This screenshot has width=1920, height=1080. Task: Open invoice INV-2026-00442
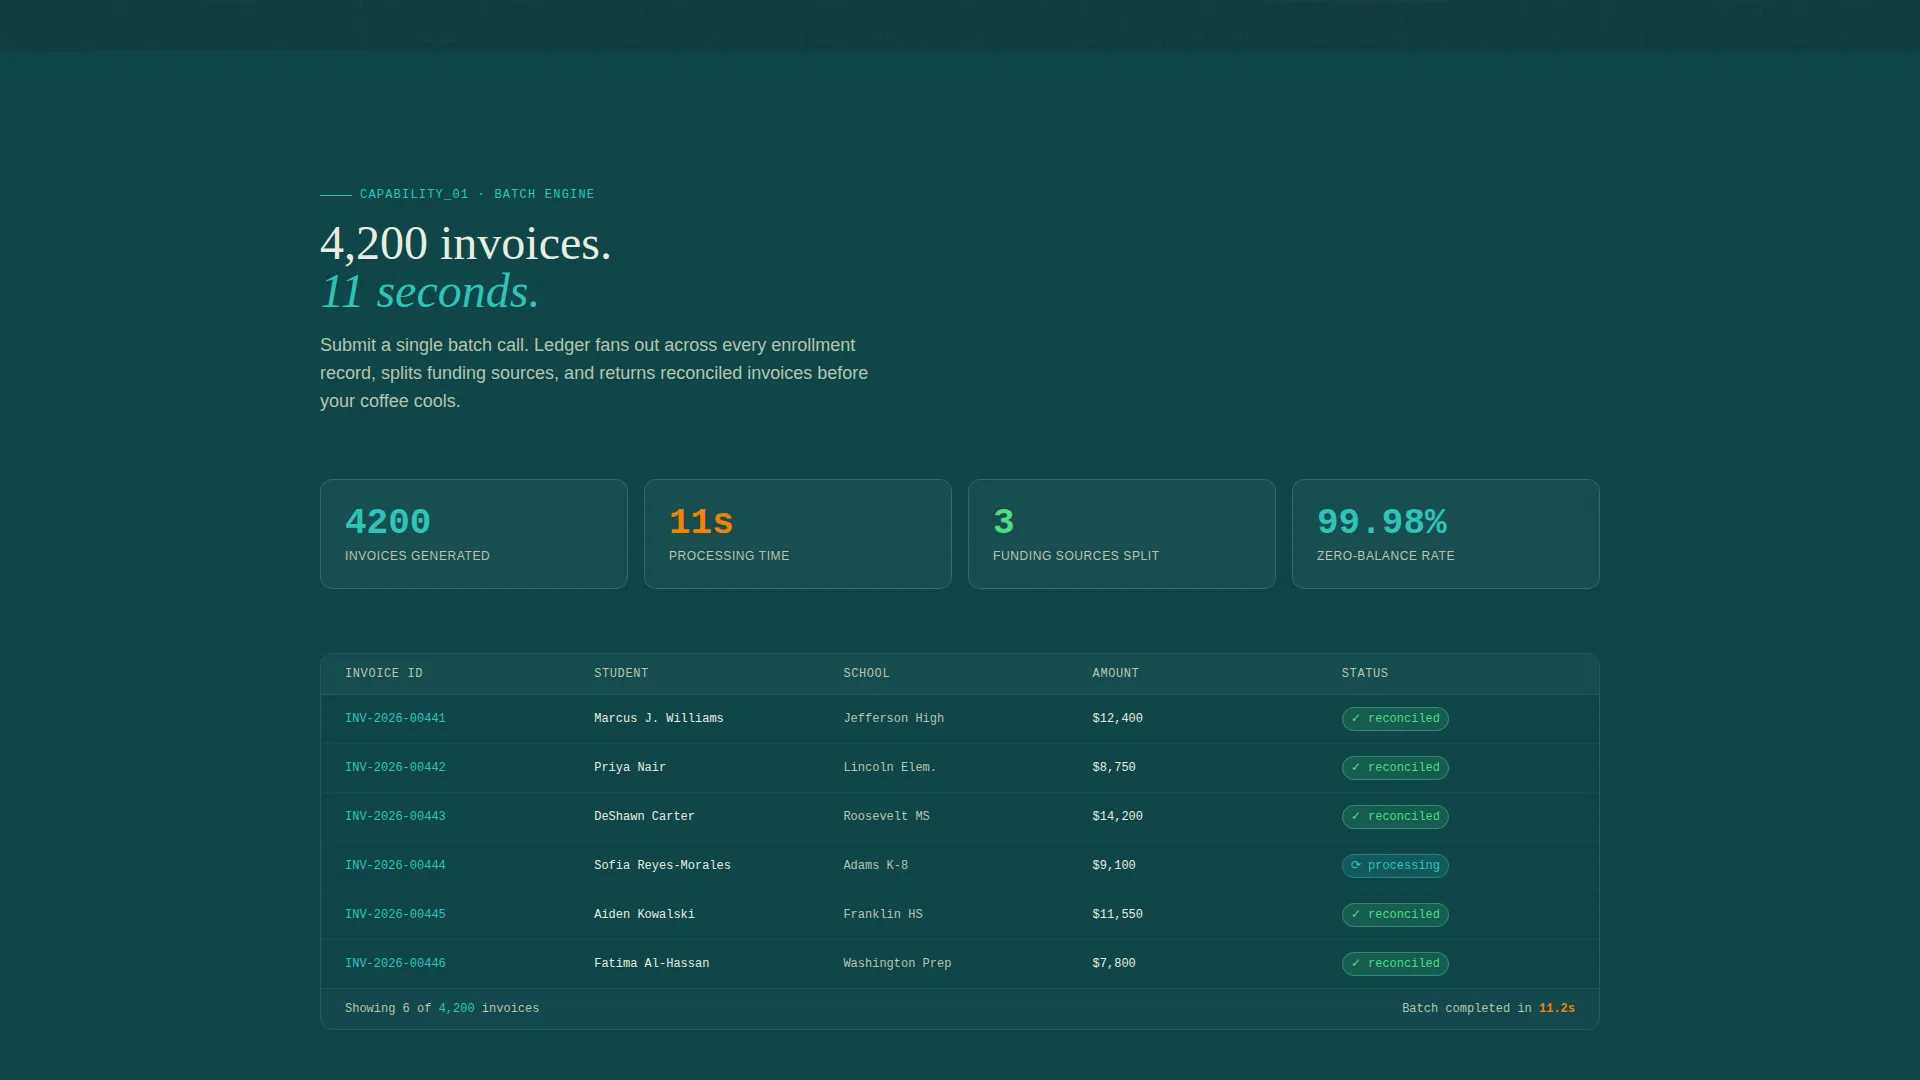point(395,767)
